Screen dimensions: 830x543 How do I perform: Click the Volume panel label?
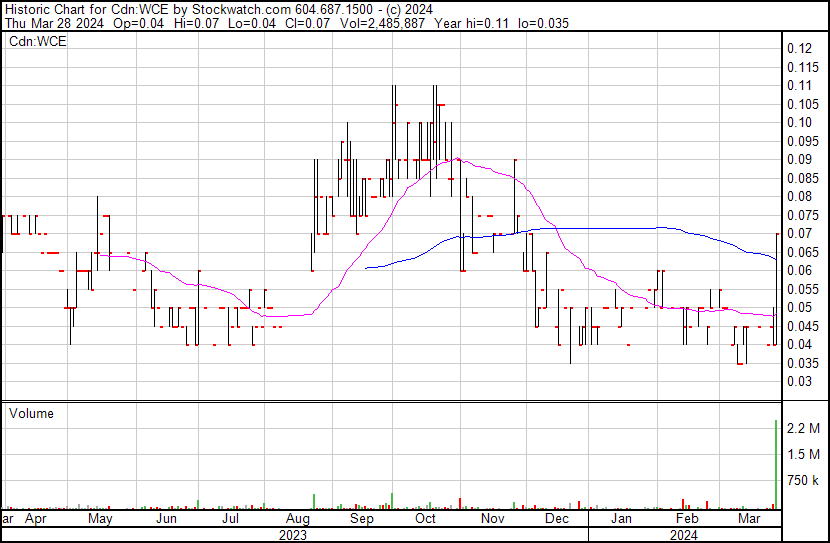point(31,413)
